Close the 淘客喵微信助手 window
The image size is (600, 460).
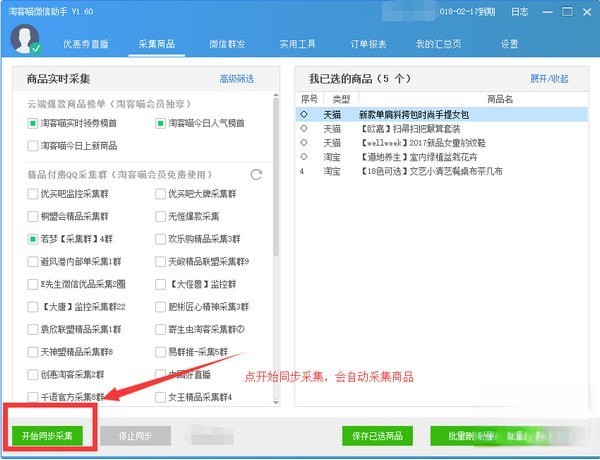(587, 12)
